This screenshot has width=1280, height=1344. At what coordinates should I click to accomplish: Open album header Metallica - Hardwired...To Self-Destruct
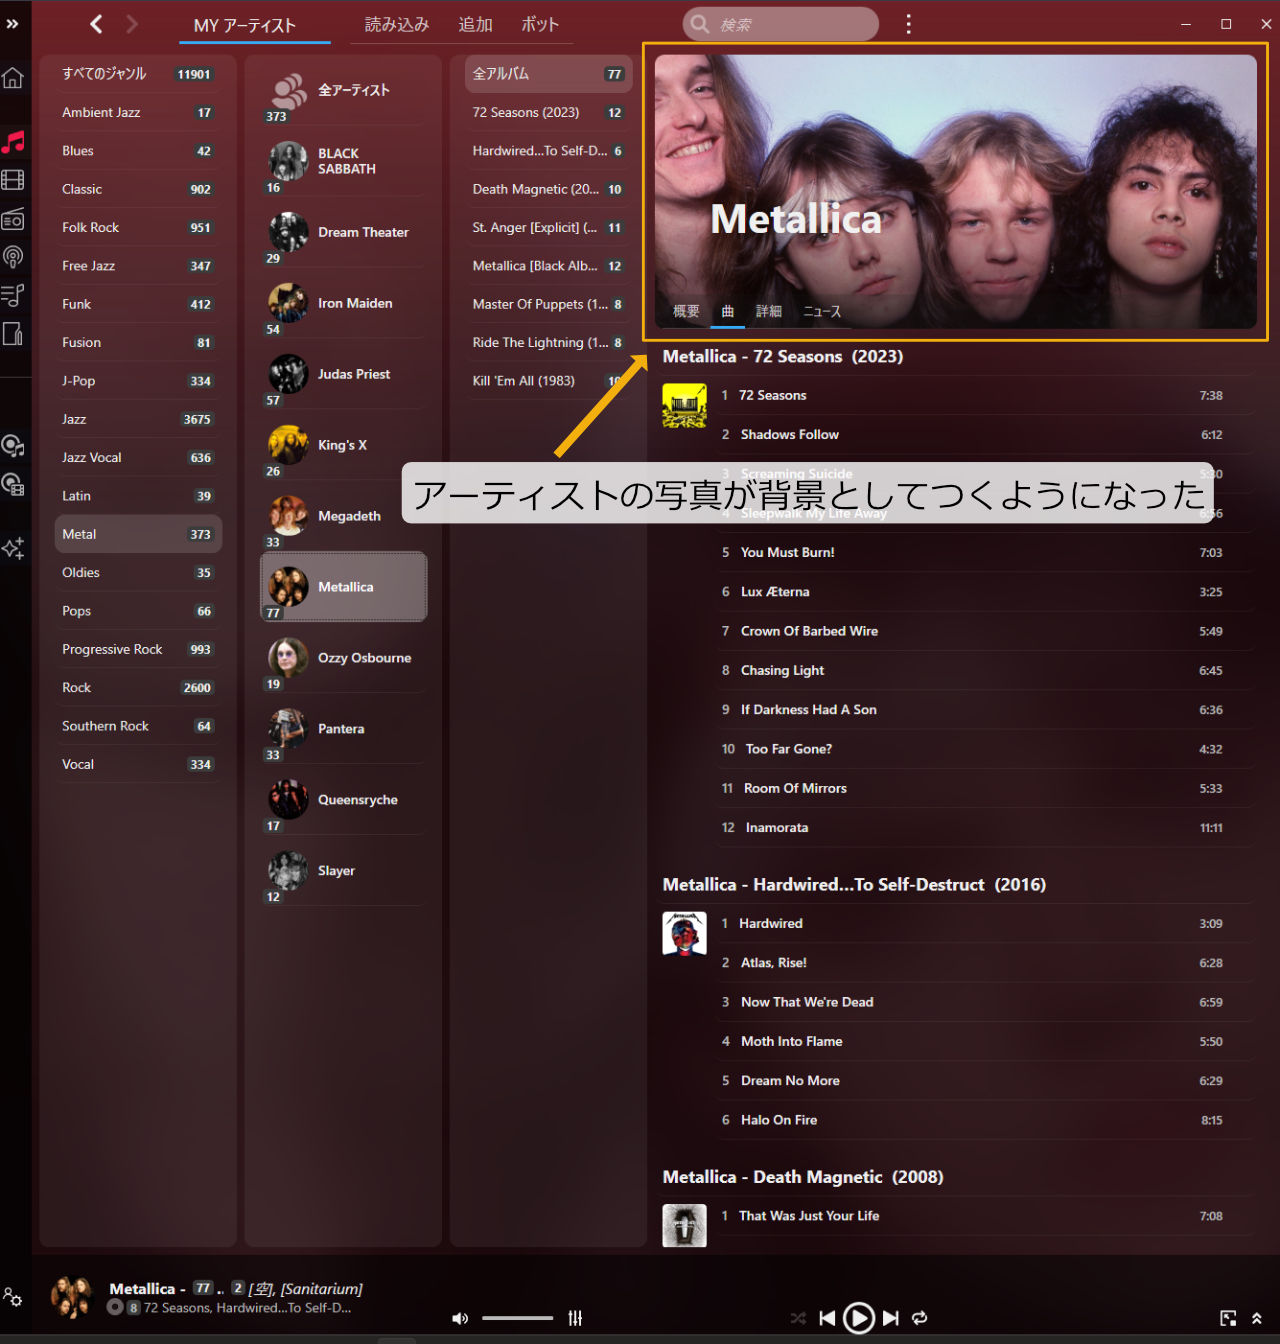pyautogui.click(x=854, y=885)
